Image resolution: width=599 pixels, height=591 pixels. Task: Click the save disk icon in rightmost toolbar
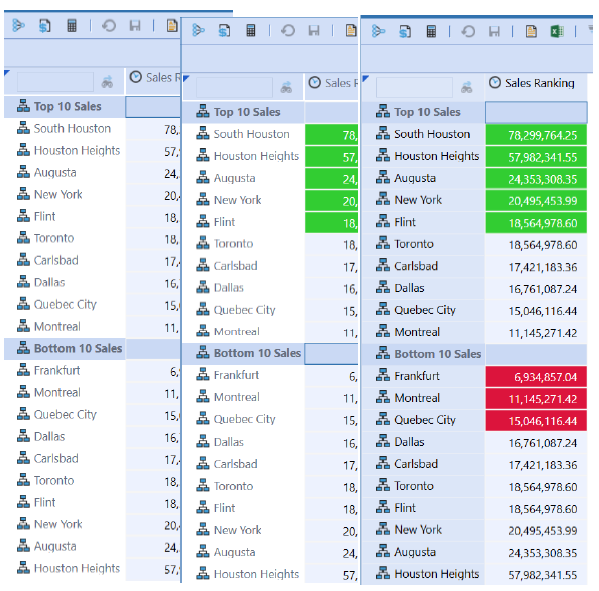pos(494,31)
